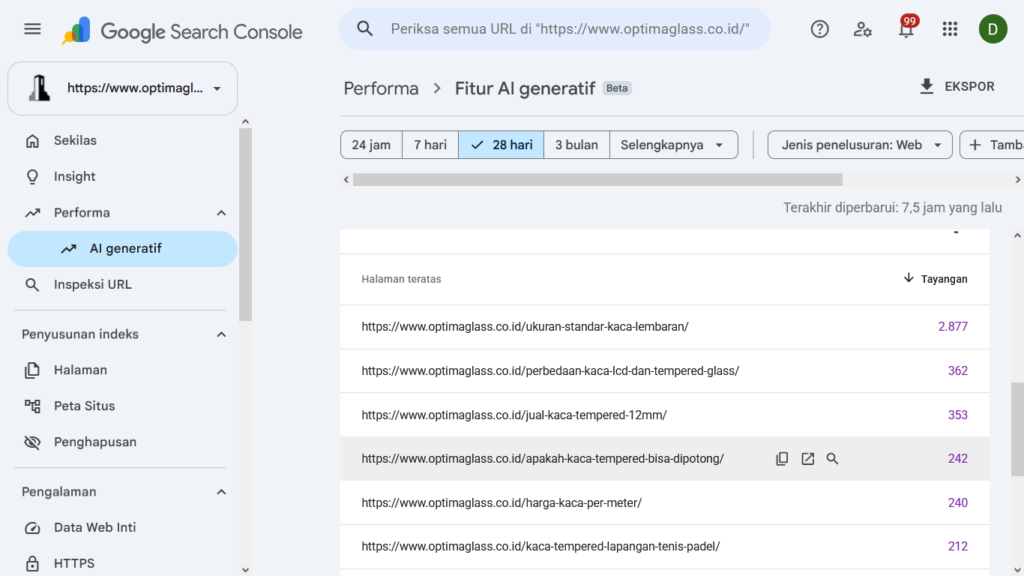The height and width of the screenshot is (576, 1024).
Task: Select the 24 jam range
Action: tap(371, 145)
